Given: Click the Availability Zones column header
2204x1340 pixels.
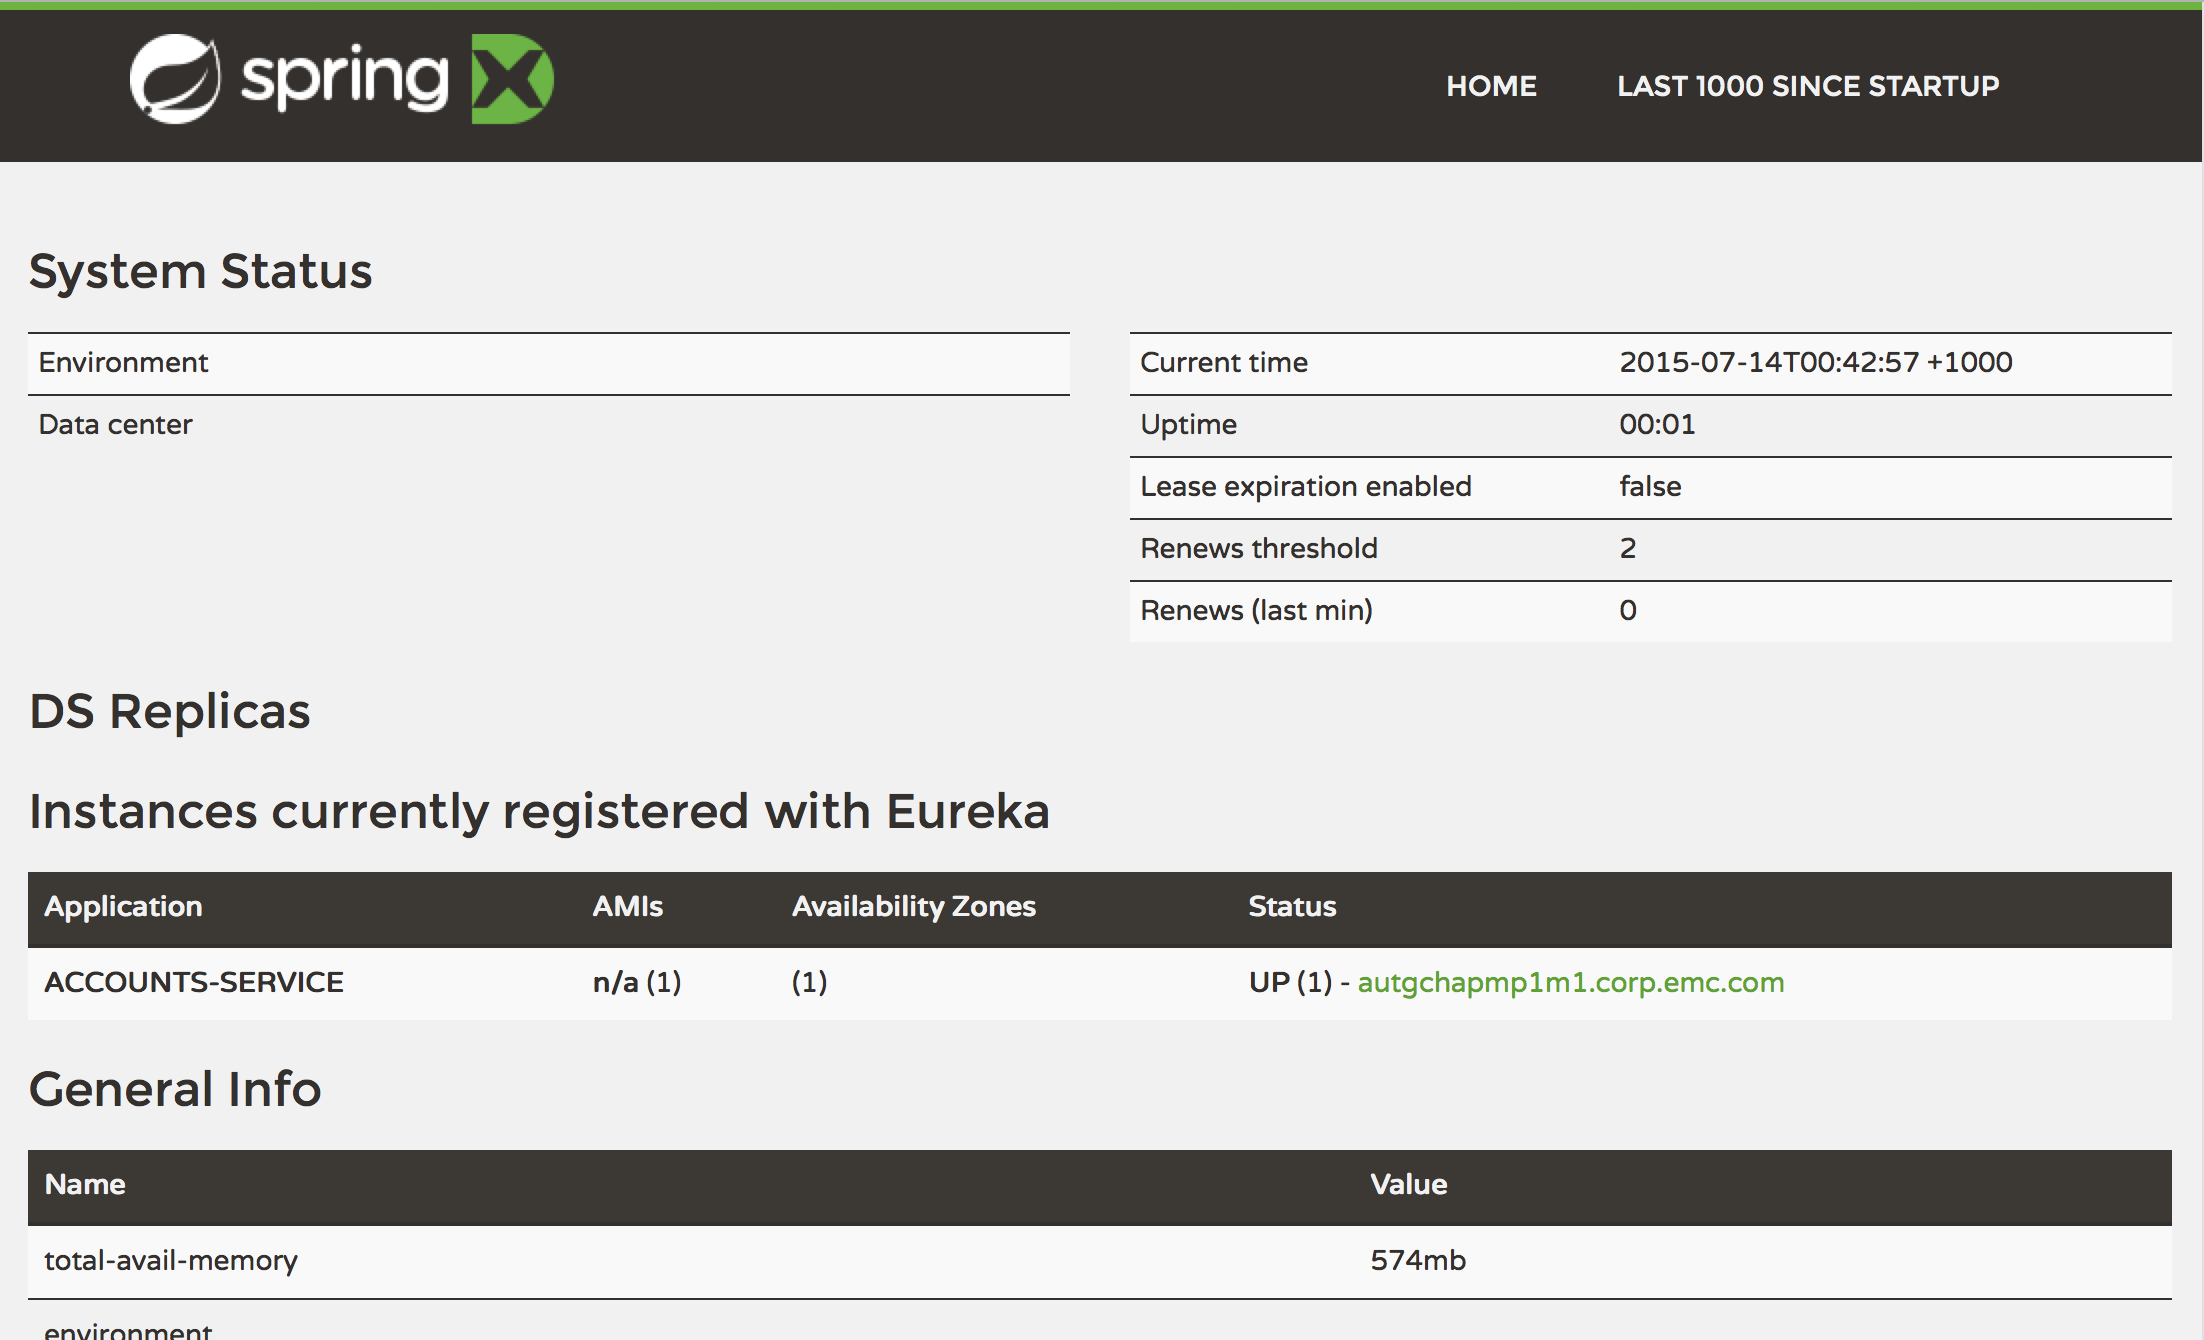Looking at the screenshot, I should coord(912,907).
